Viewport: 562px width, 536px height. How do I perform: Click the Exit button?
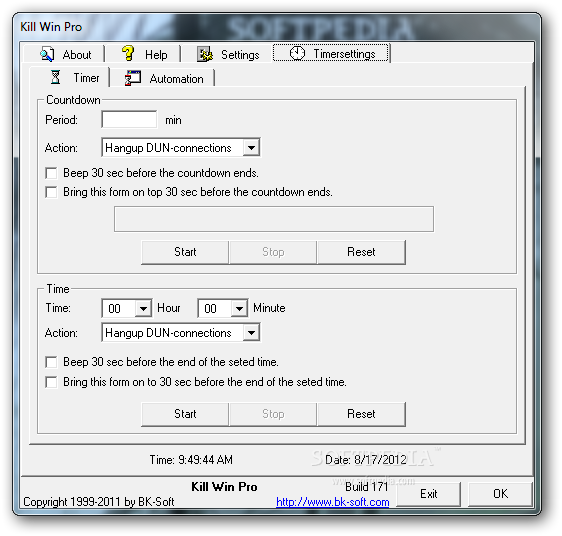click(428, 494)
